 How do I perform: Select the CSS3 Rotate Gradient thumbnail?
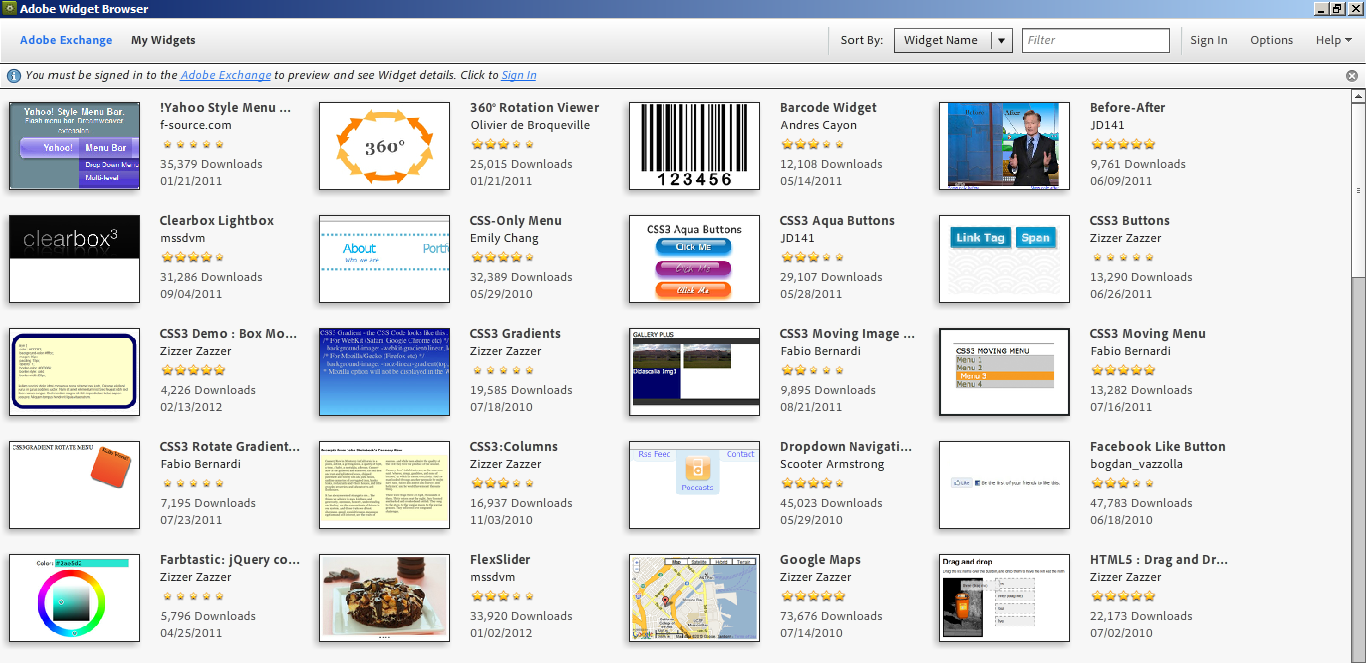(75, 485)
